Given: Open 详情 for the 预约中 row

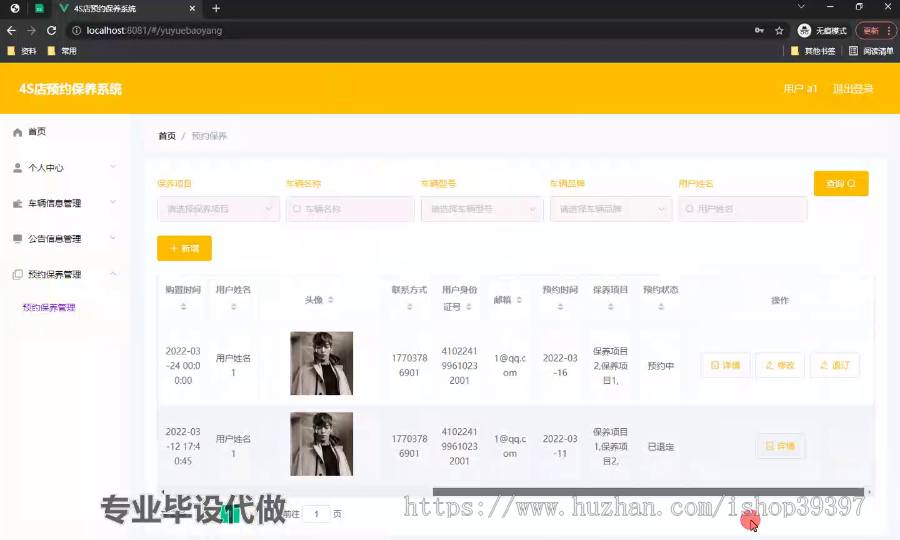Looking at the screenshot, I should (x=726, y=366).
